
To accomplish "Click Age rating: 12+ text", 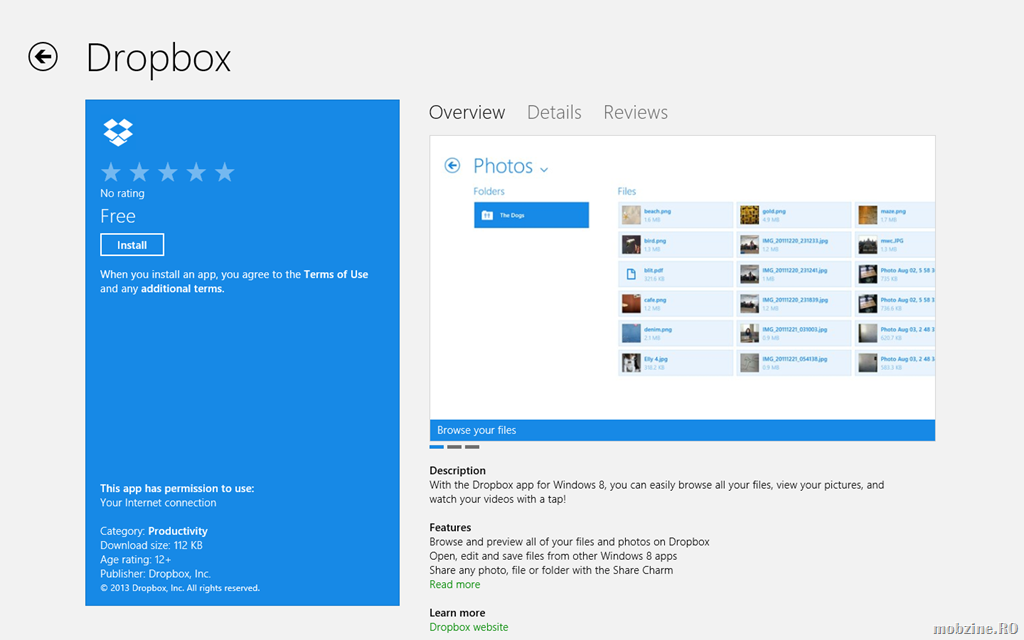I will coord(135,560).
